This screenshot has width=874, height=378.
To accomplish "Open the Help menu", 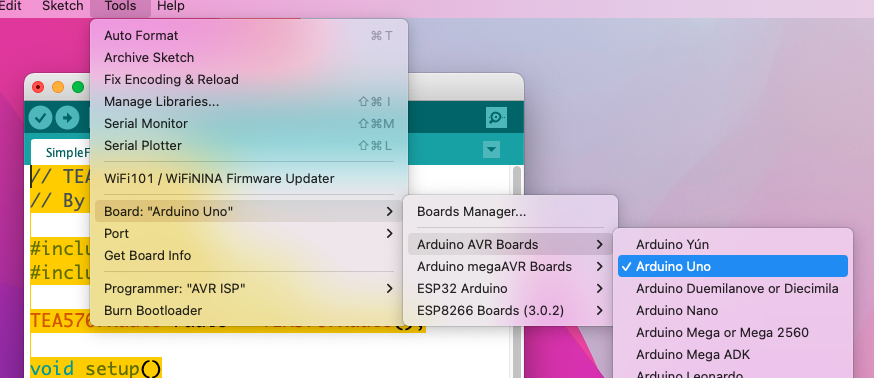I will point(171,7).
